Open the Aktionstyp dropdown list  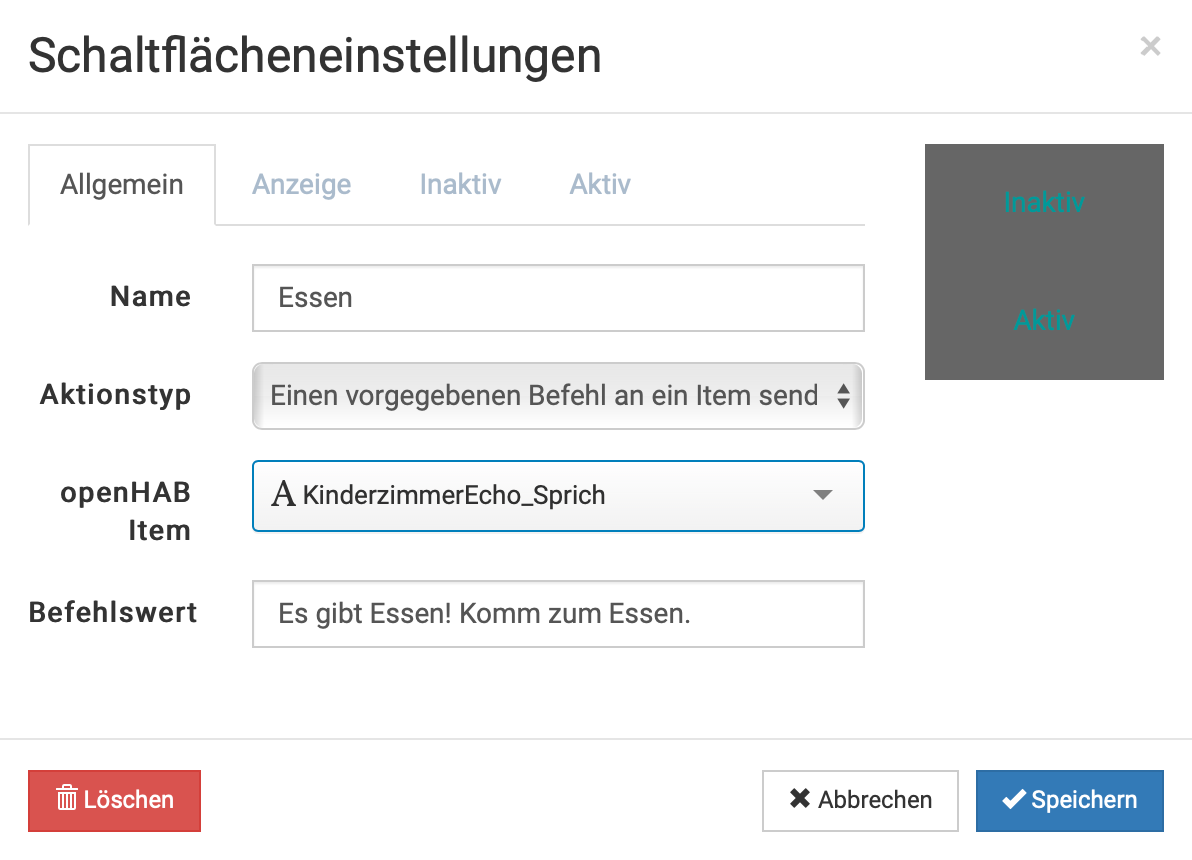coord(545,396)
